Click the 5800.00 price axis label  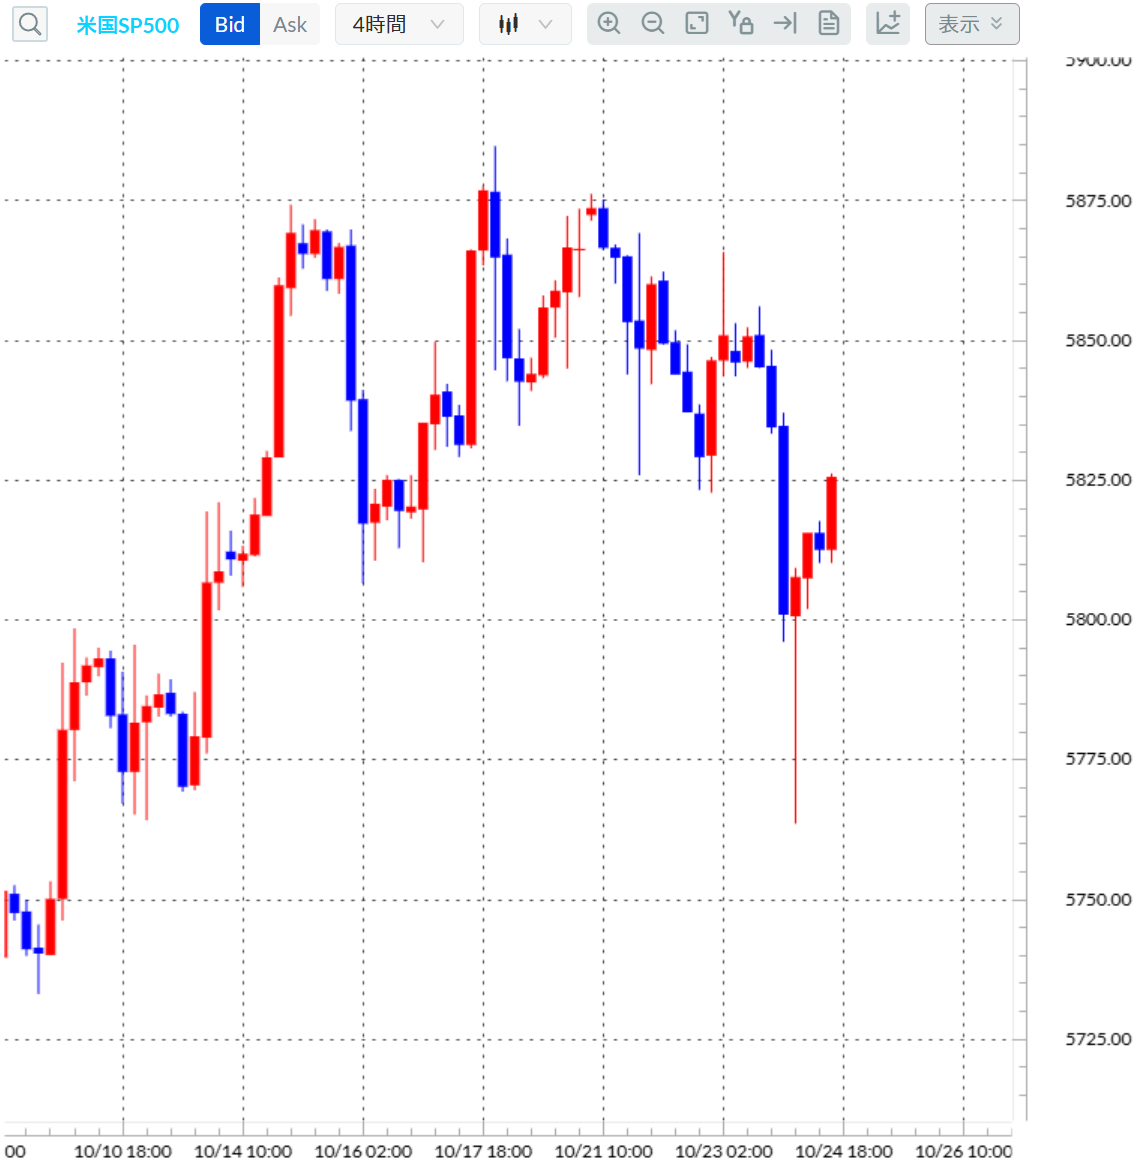tap(1098, 619)
